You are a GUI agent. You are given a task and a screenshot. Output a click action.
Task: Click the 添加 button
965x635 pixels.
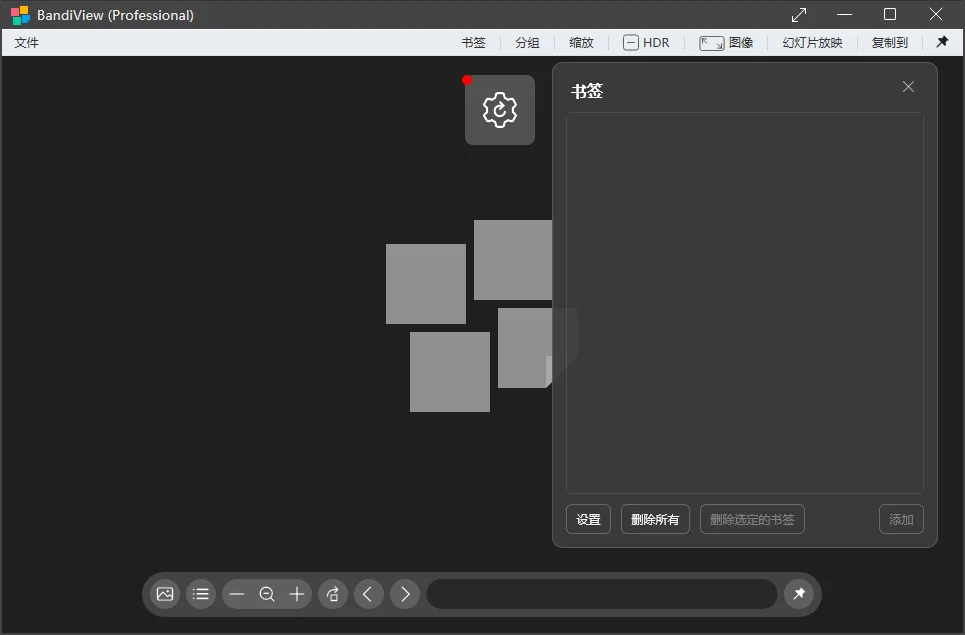[901, 519]
